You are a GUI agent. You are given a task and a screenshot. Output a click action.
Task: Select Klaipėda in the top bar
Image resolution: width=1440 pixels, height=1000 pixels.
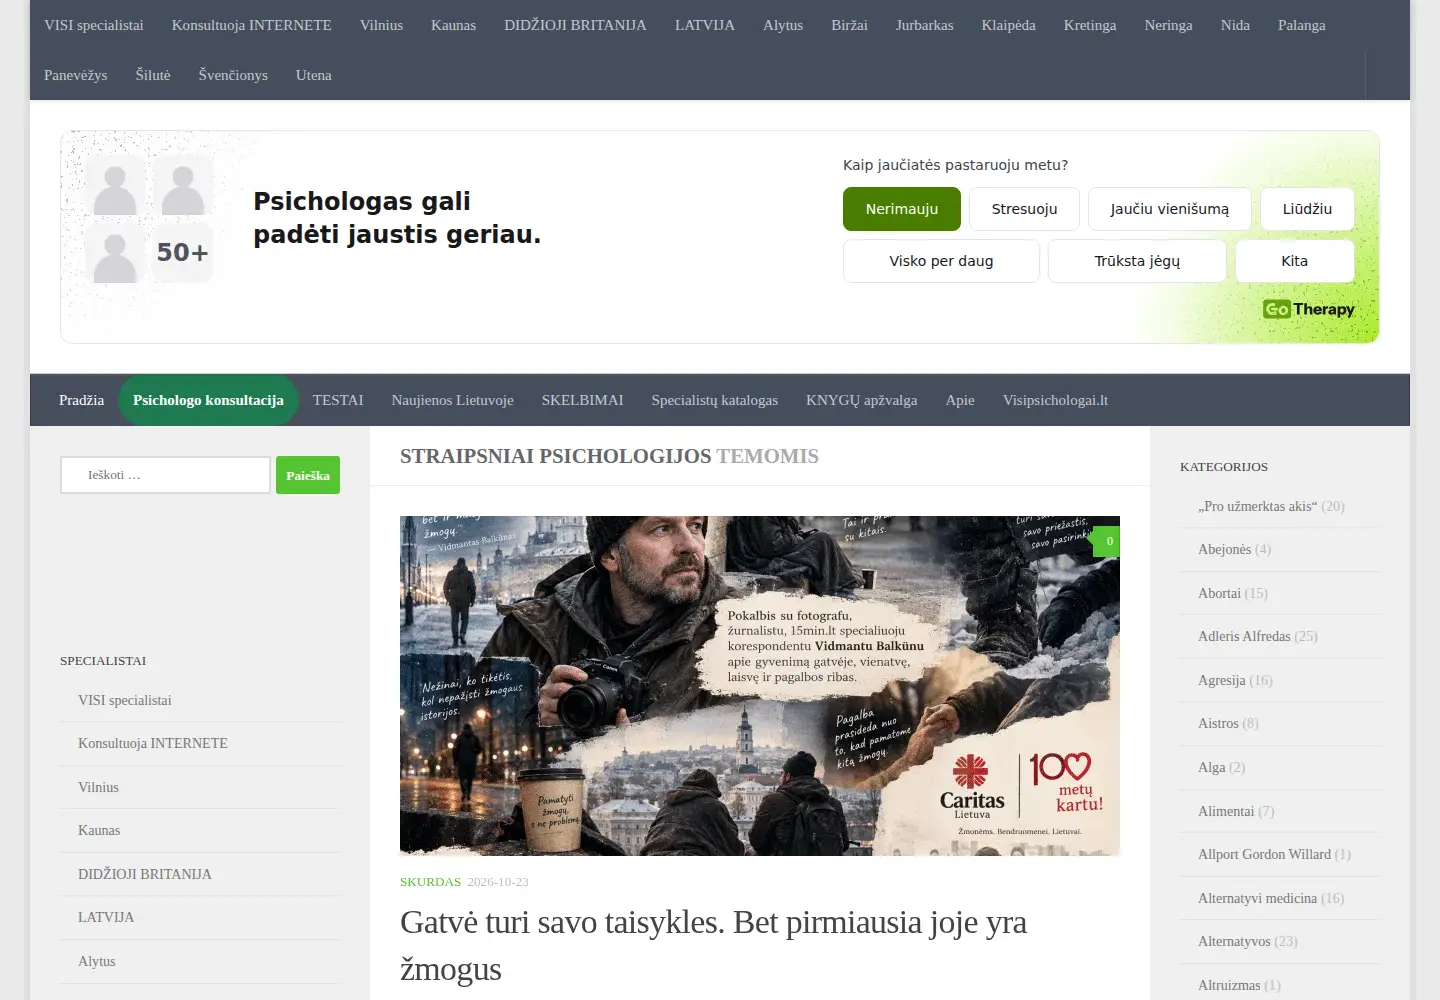[1008, 25]
